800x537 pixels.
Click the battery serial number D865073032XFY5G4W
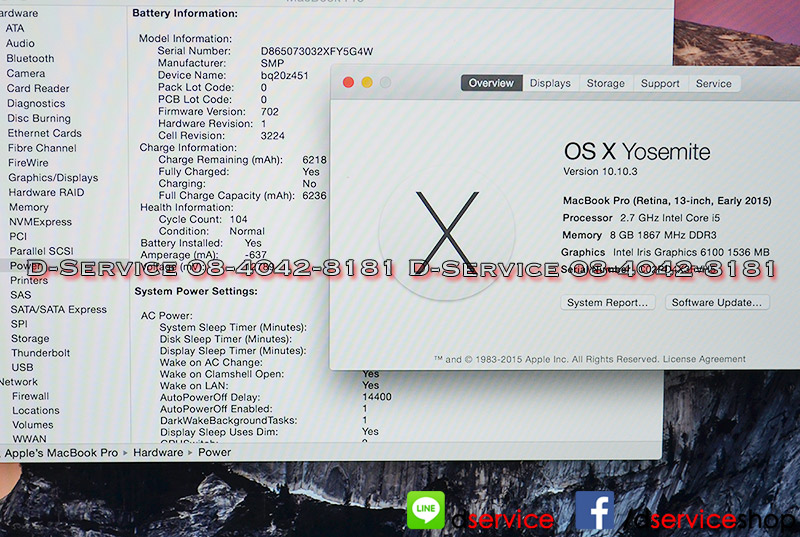pos(317,52)
